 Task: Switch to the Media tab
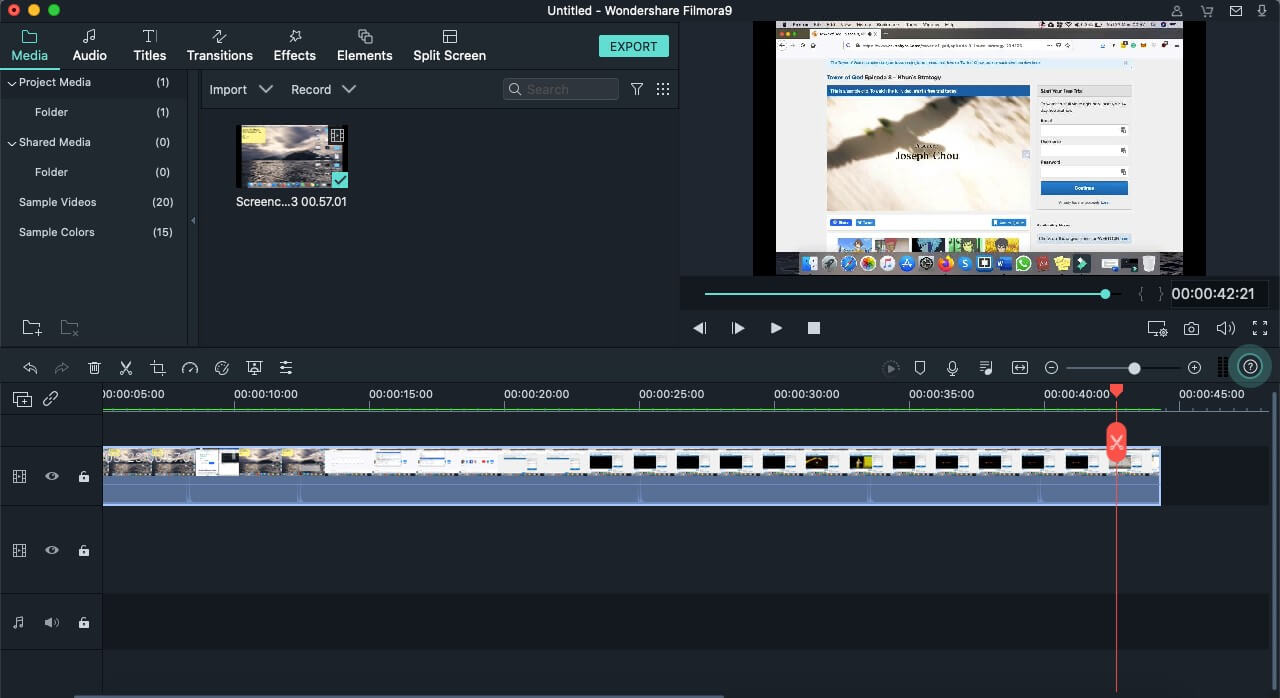29,46
